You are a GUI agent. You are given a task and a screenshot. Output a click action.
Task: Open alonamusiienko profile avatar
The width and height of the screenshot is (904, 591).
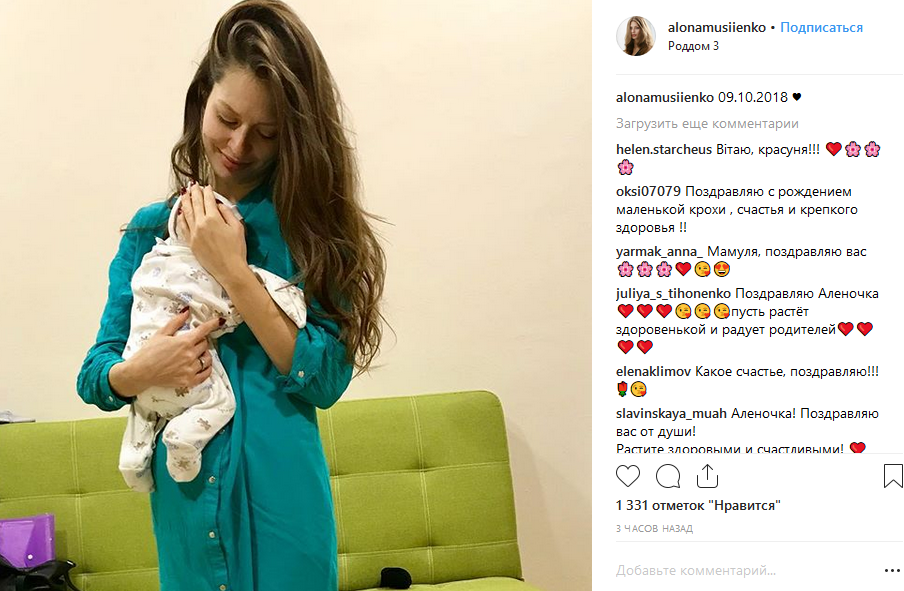click(x=636, y=36)
